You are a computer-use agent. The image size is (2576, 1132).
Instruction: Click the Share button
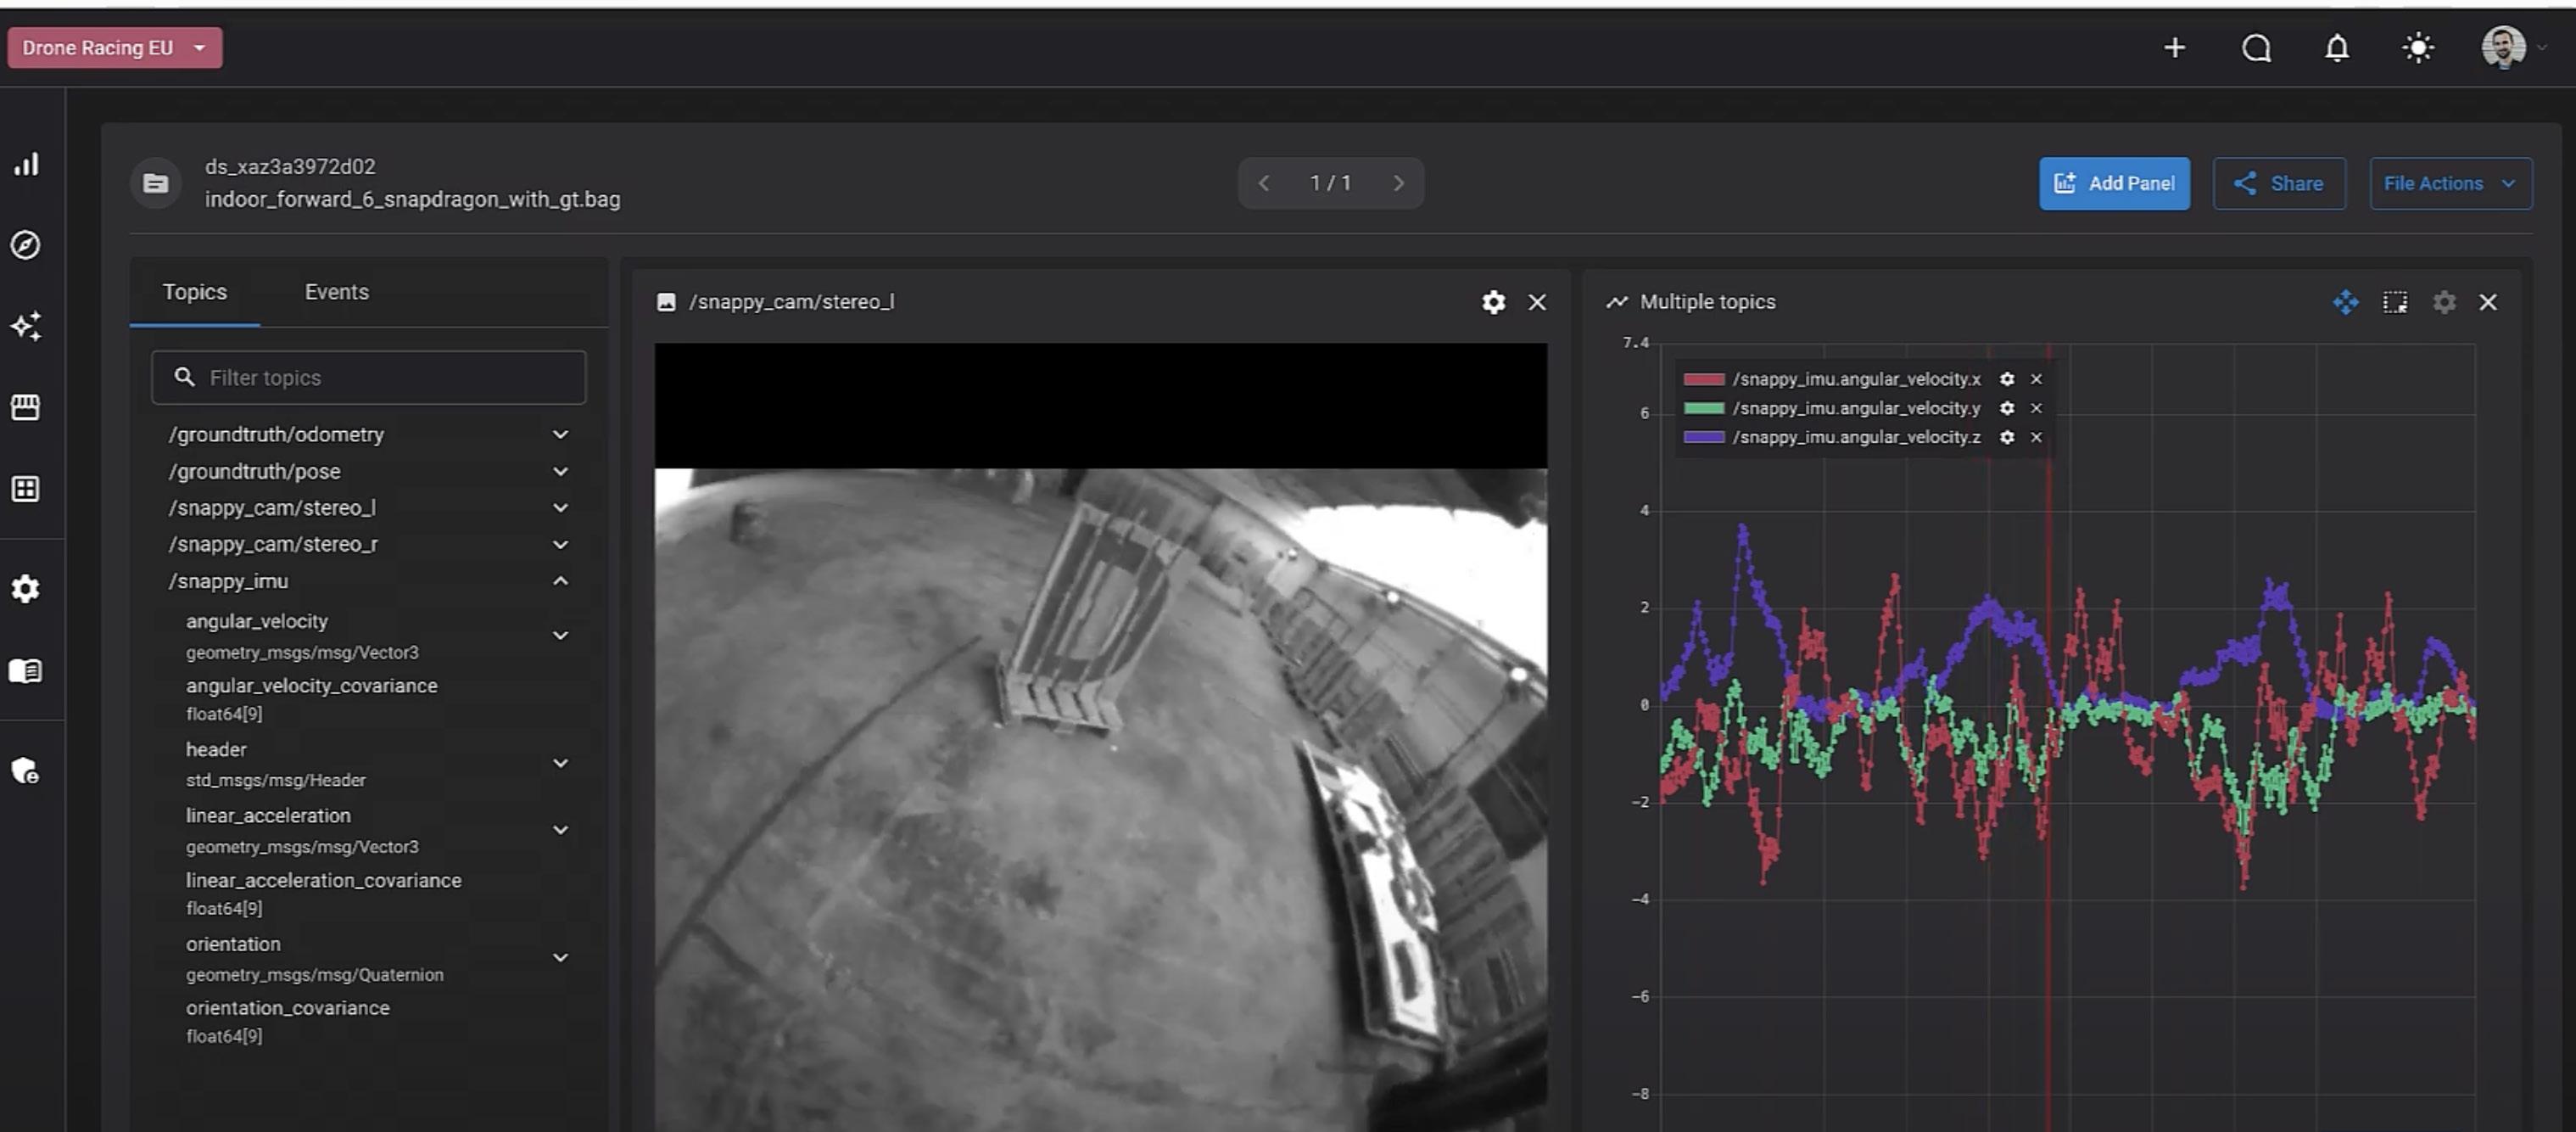pyautogui.click(x=2278, y=183)
